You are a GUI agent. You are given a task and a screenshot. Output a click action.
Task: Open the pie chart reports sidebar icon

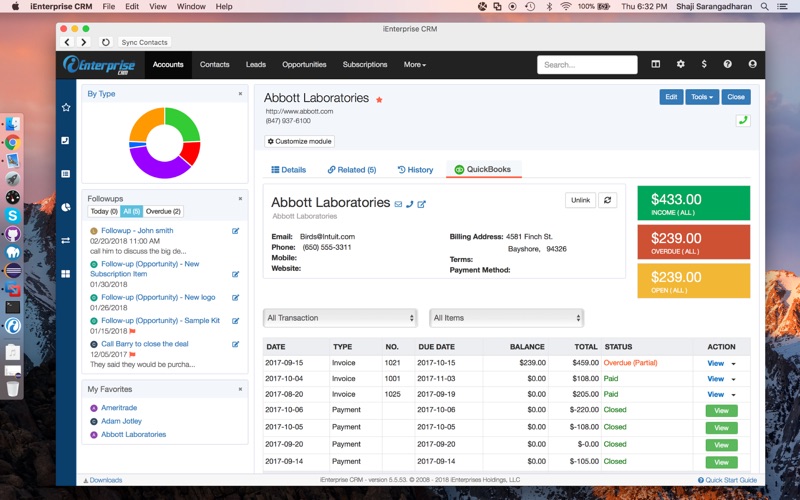[x=66, y=207]
